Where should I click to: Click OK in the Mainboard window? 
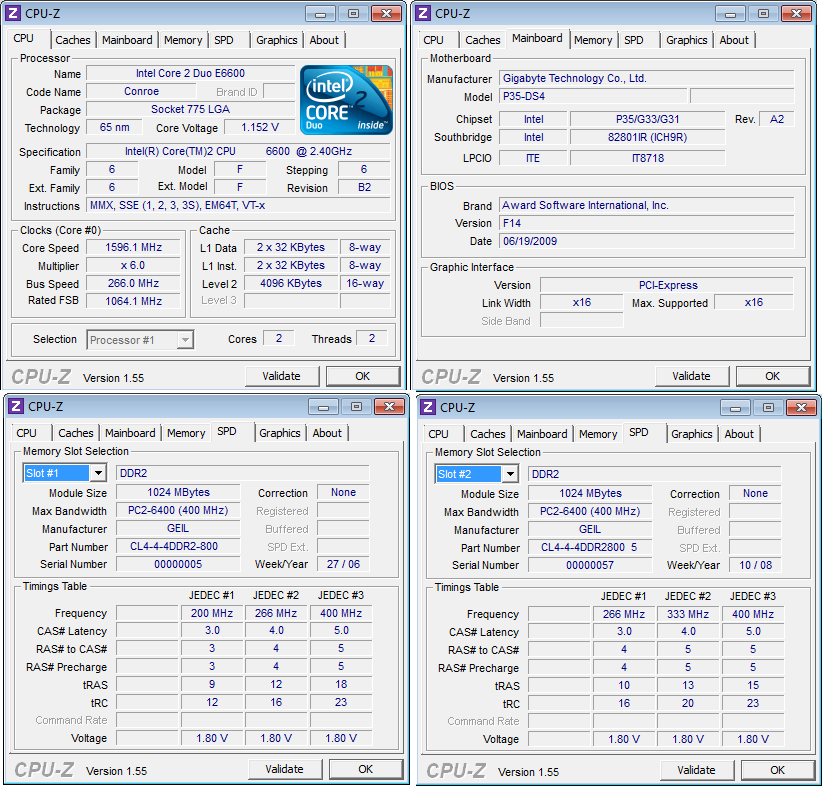pyautogui.click(x=773, y=376)
